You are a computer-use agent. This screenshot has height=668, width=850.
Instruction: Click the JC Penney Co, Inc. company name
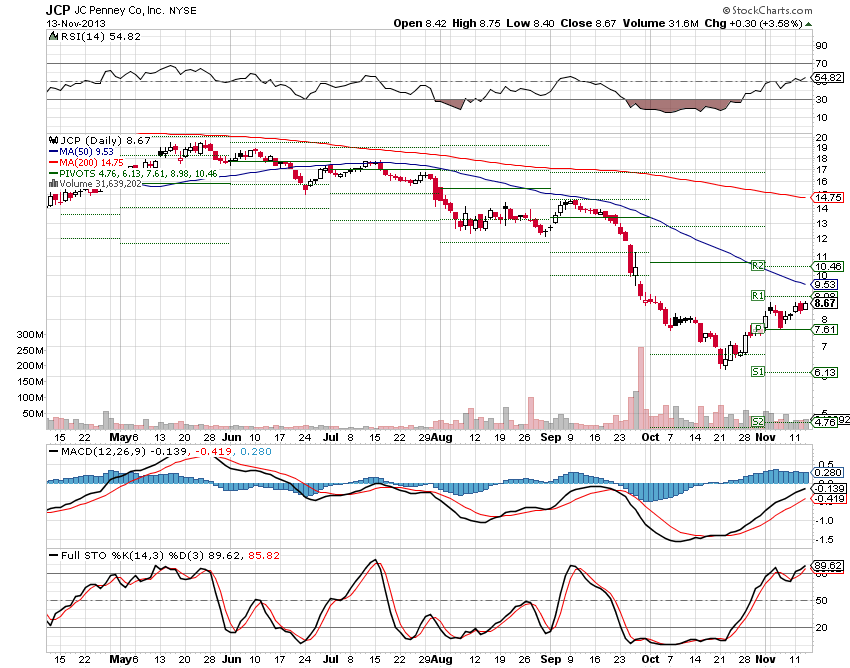[x=119, y=10]
